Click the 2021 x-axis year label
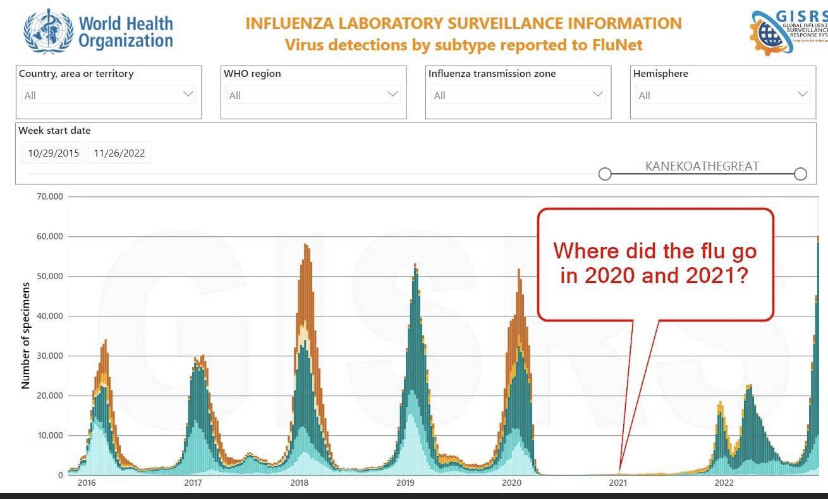Viewport: 828px width, 499px height. (618, 483)
